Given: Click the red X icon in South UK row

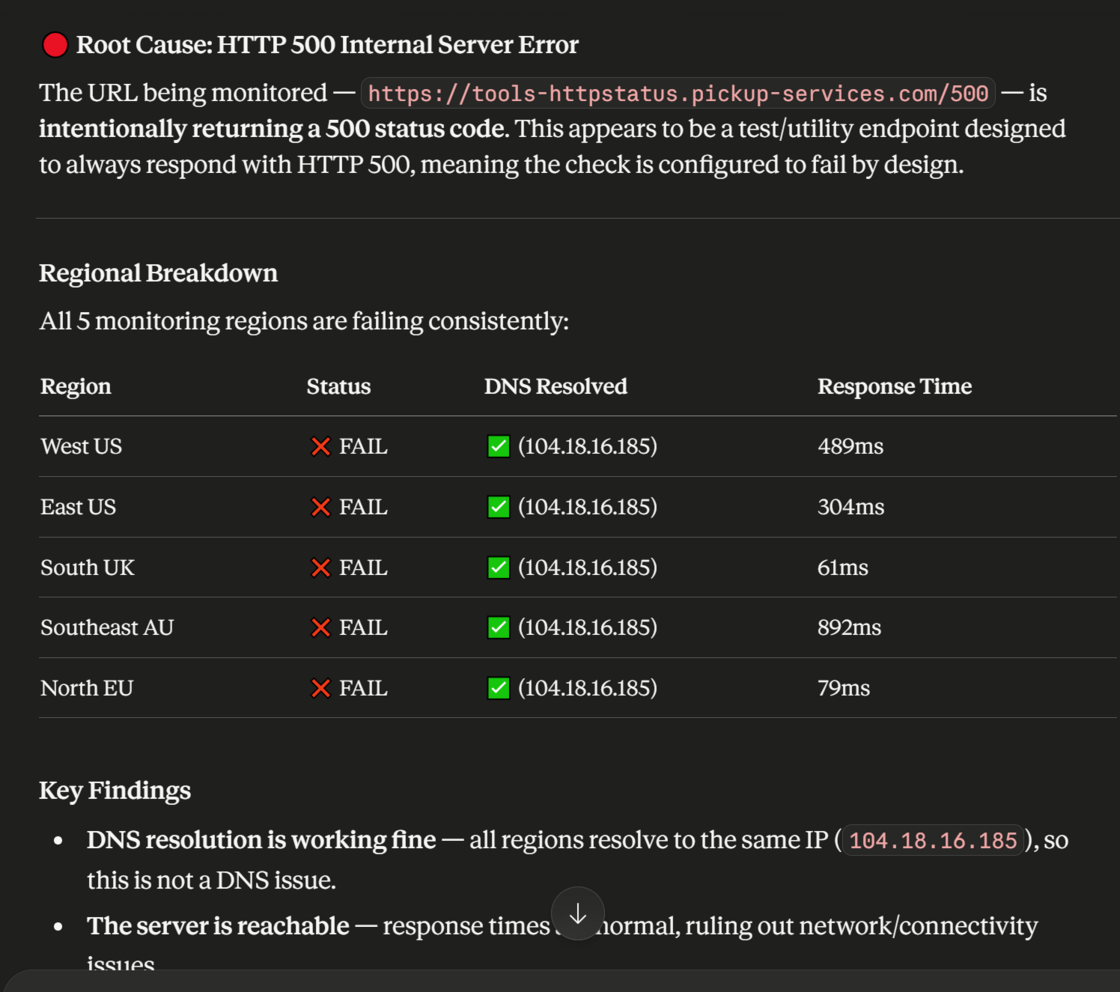Looking at the screenshot, I should coord(321,568).
